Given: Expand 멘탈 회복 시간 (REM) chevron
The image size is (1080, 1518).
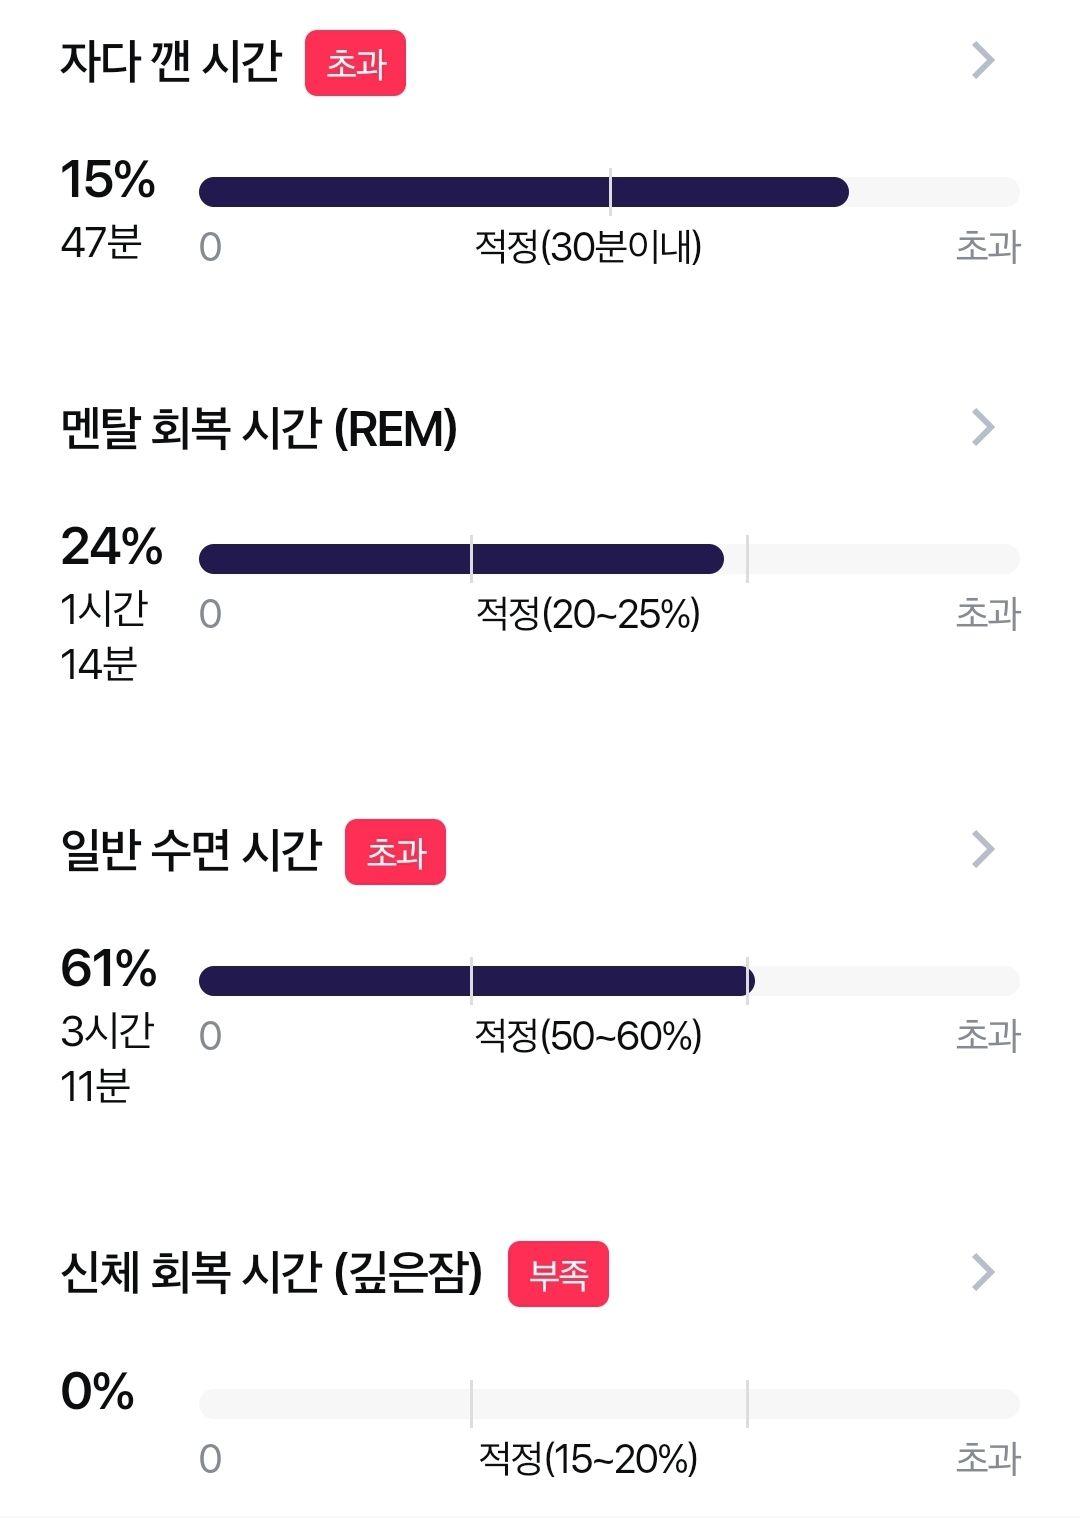Looking at the screenshot, I should [984, 428].
